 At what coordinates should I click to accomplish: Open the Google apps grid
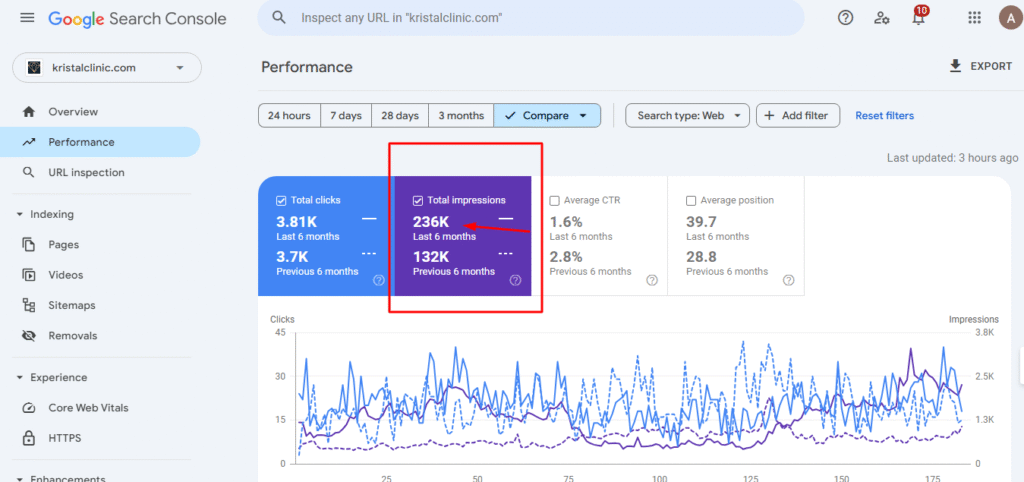974,18
